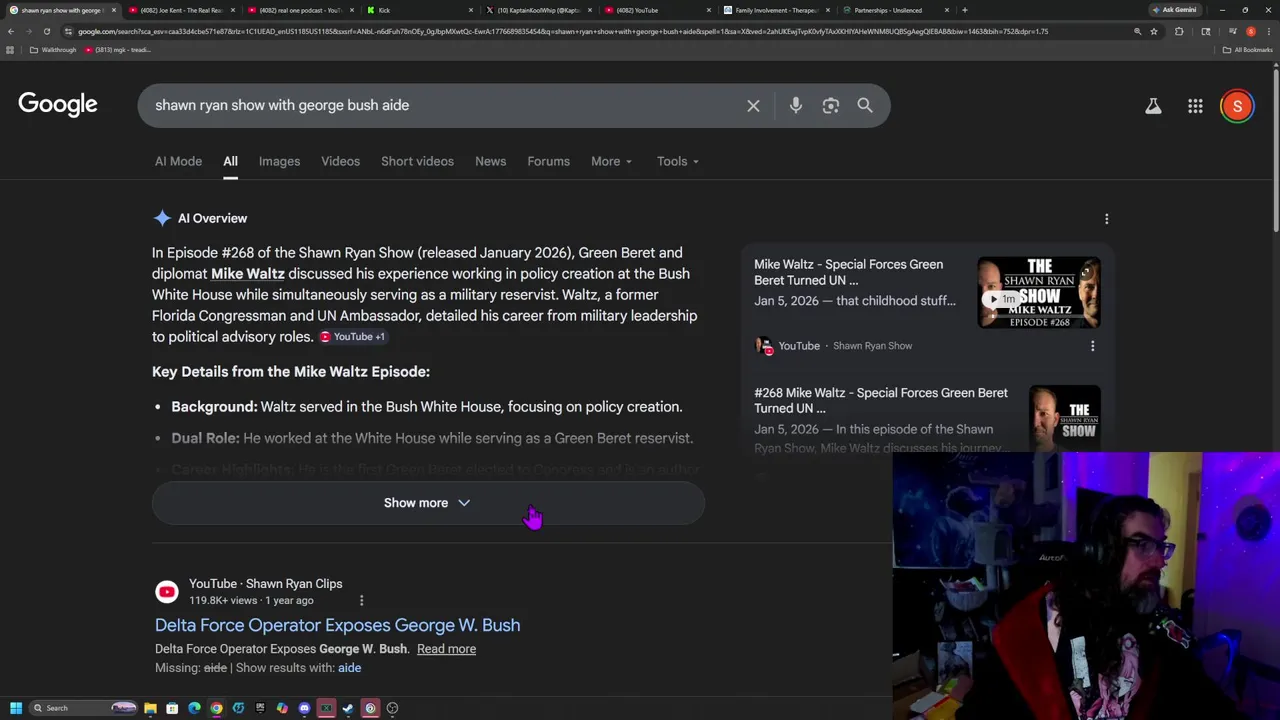1280x720 pixels.
Task: Clear the search box with the X icon
Action: click(x=753, y=105)
